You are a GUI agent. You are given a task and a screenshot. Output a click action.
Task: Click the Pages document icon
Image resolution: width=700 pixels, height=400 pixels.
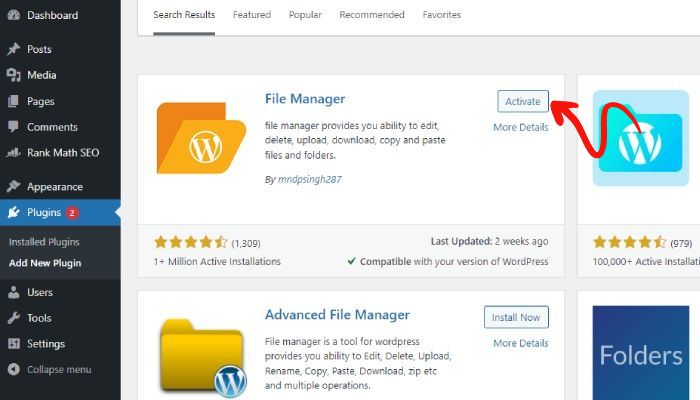14,101
